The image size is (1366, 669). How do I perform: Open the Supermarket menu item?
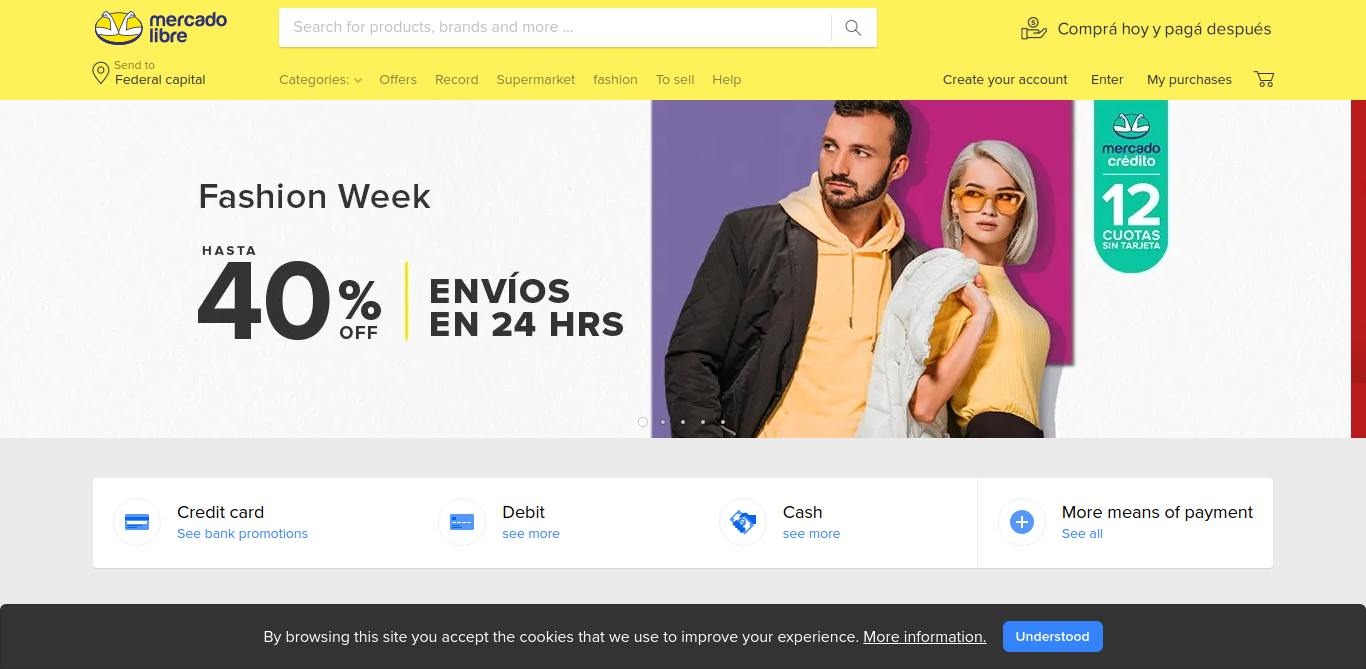(x=536, y=80)
